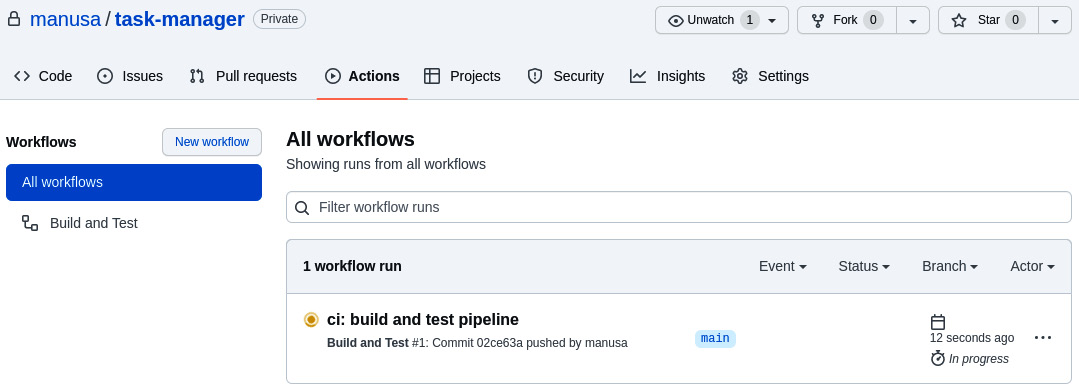Open the Branch filter dropdown
Viewport: 1079px width, 389px height.
(x=950, y=266)
